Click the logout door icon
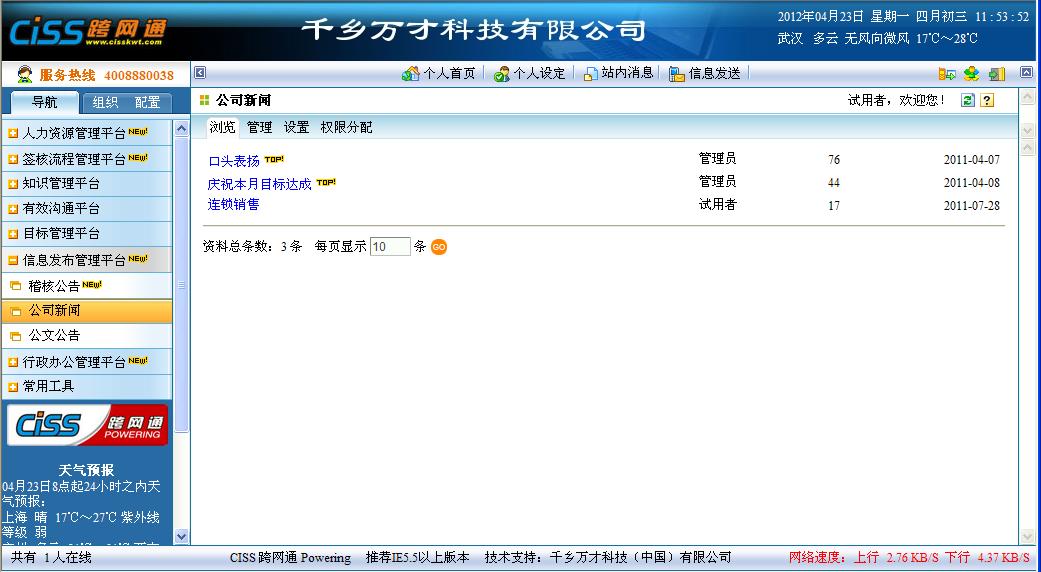 [x=997, y=74]
